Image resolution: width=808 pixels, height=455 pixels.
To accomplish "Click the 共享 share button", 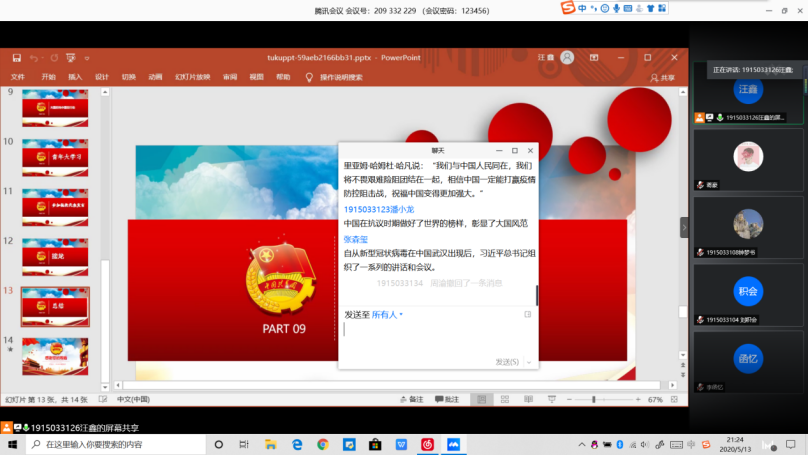I will click(x=662, y=78).
